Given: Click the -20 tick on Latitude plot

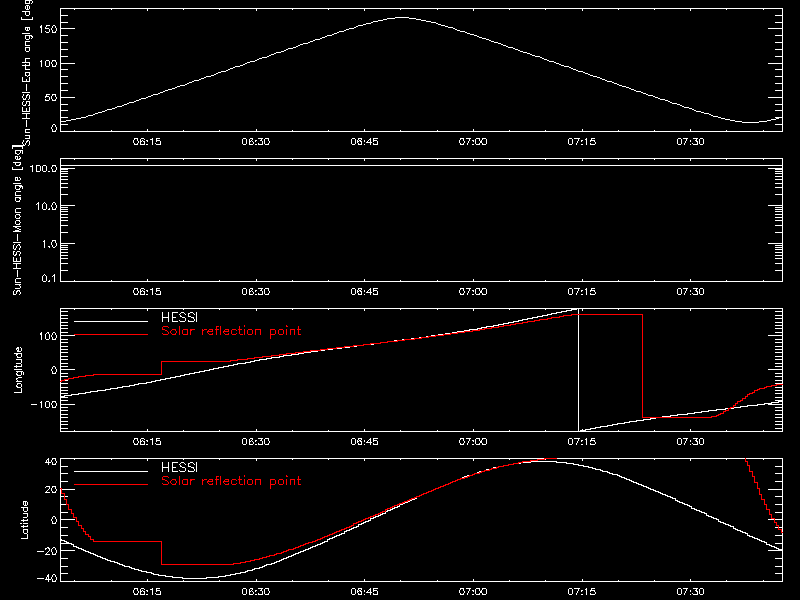Looking at the screenshot, I should point(47,551).
